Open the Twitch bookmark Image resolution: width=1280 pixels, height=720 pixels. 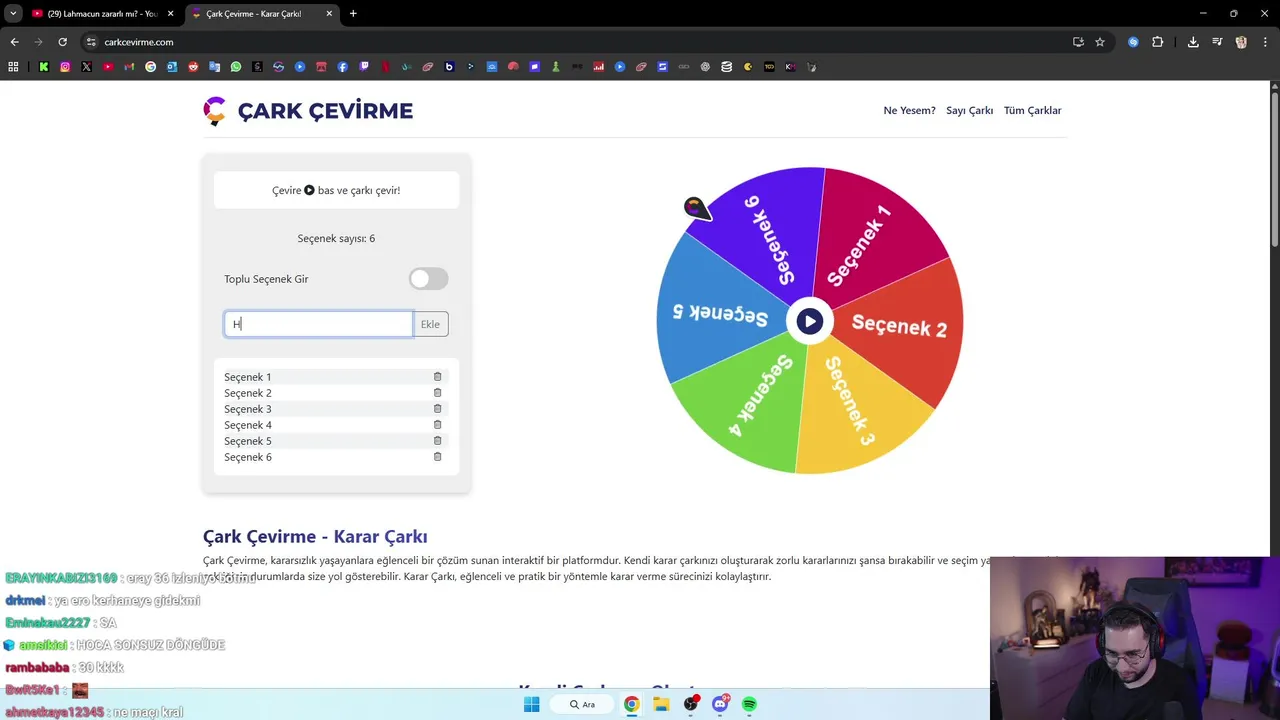[364, 67]
